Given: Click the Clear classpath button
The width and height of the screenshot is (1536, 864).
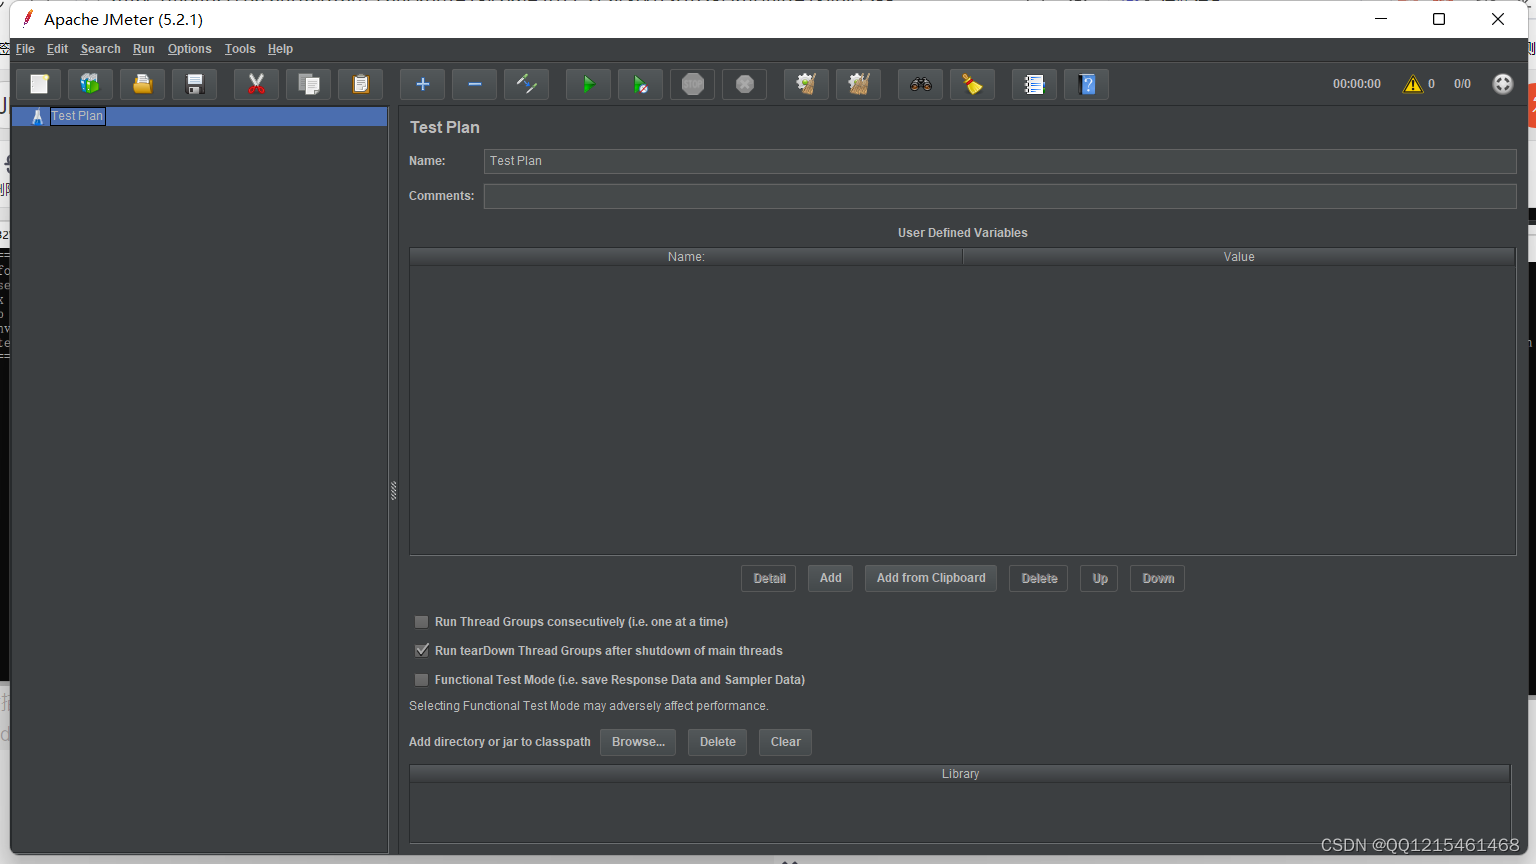Looking at the screenshot, I should tap(786, 742).
